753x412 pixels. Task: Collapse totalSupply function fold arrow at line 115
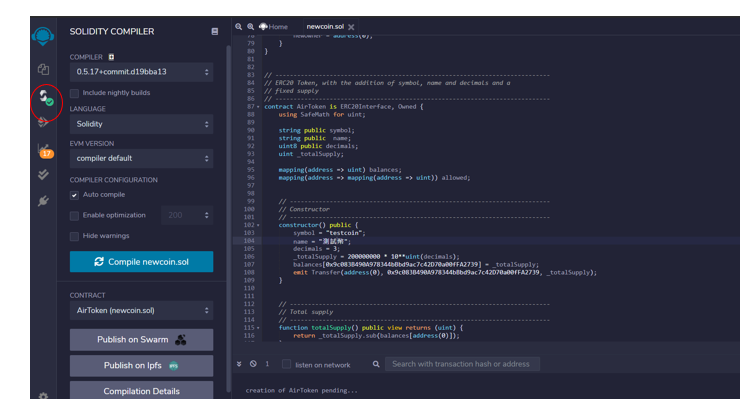258,327
